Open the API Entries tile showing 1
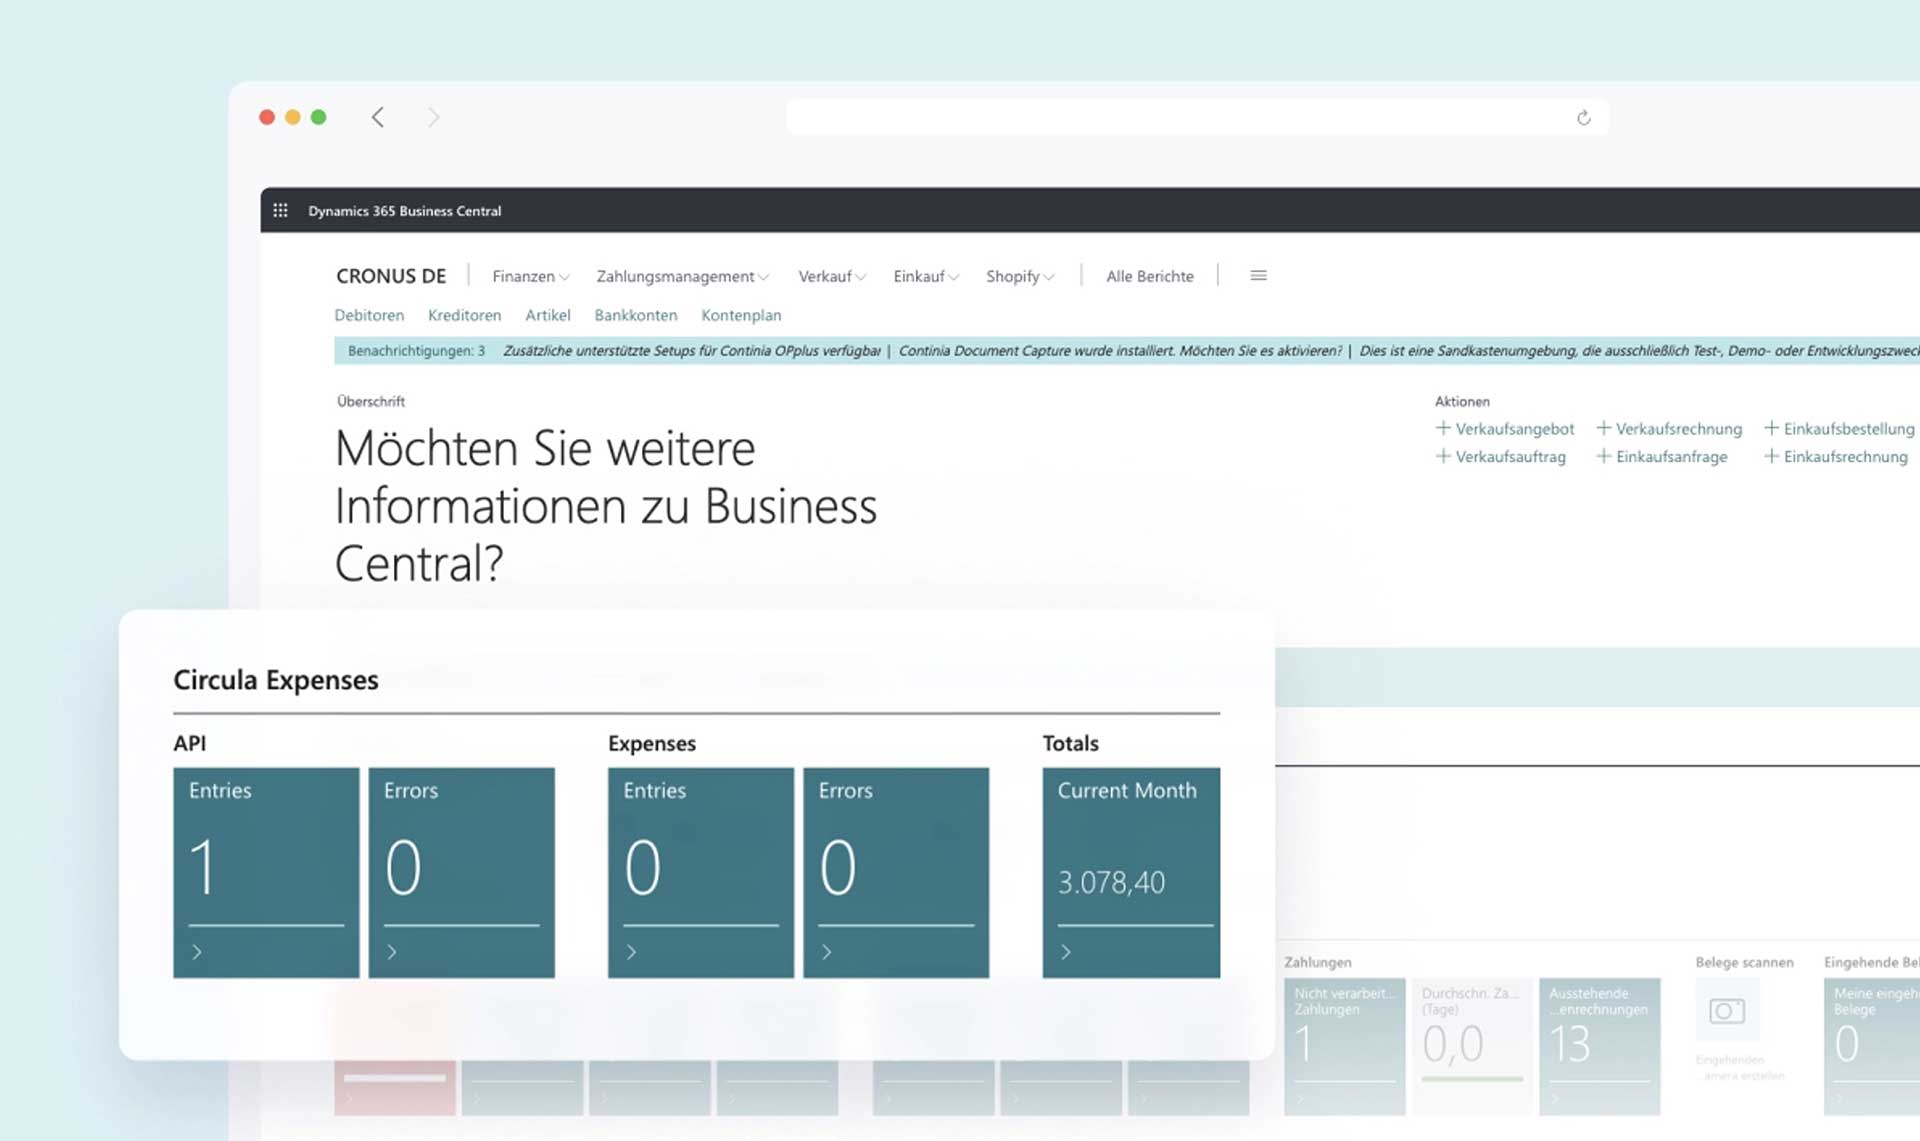This screenshot has height=1141, width=1920. click(x=266, y=872)
